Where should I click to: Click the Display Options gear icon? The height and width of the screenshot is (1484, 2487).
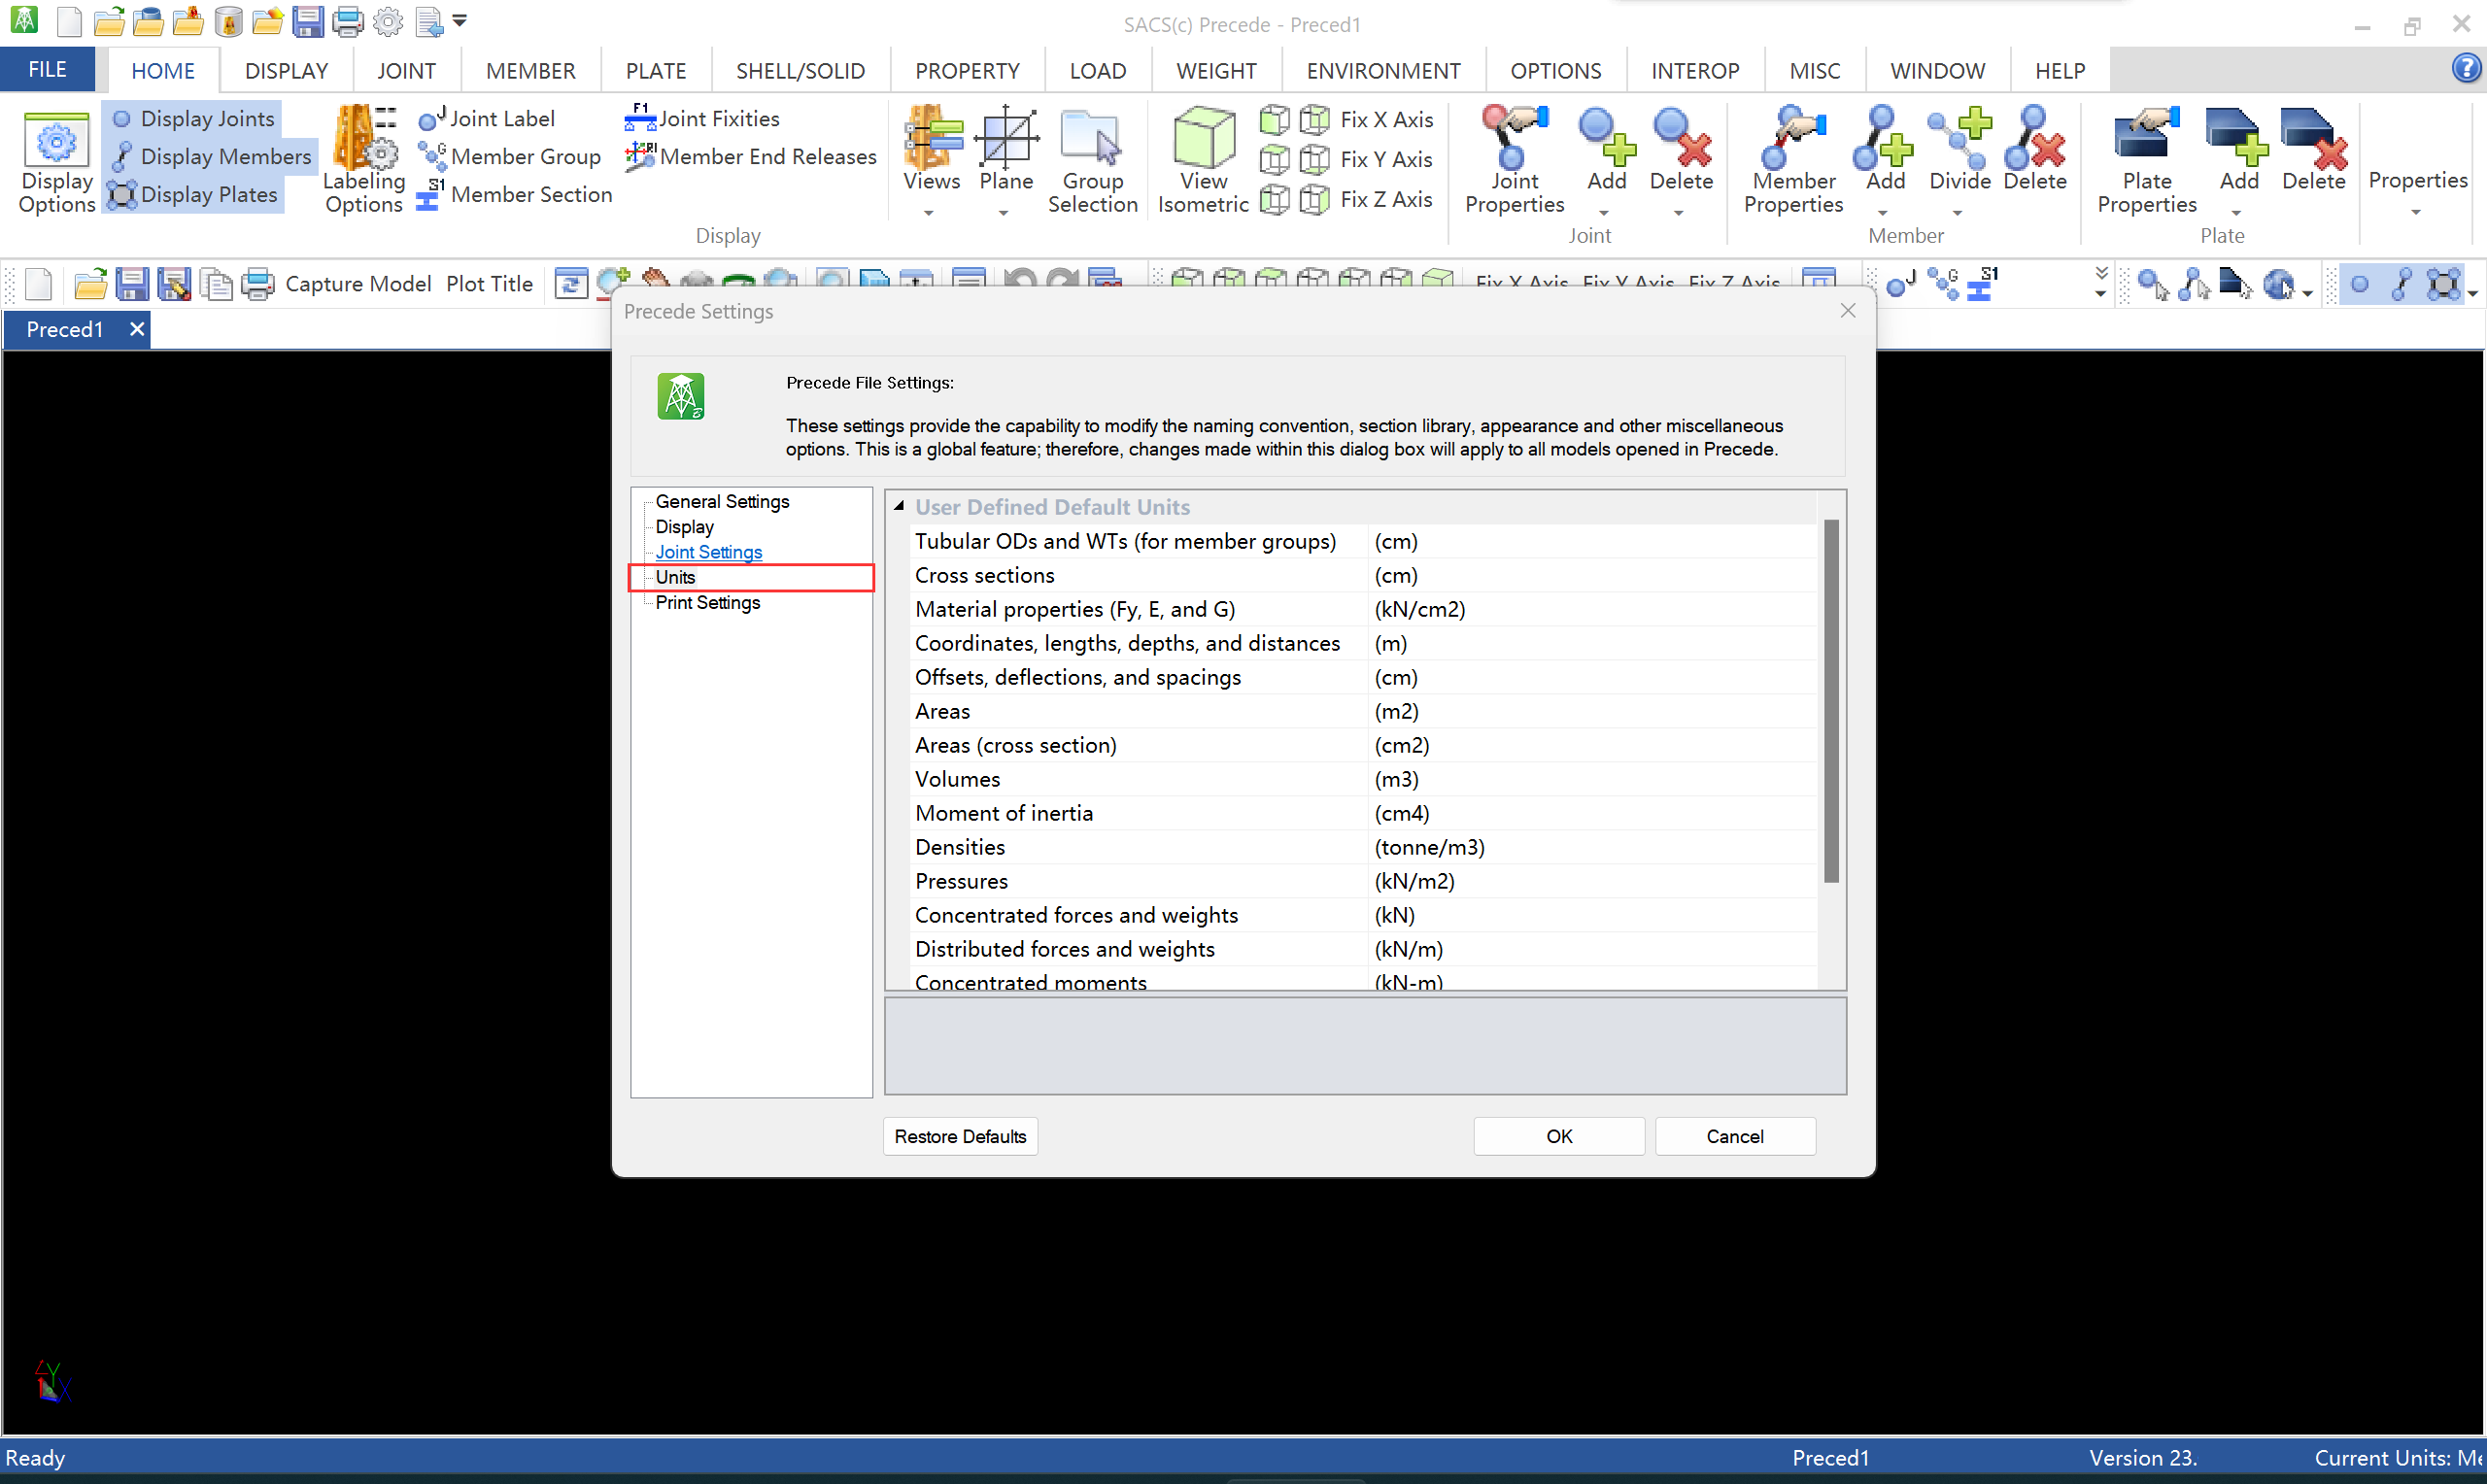(56, 140)
